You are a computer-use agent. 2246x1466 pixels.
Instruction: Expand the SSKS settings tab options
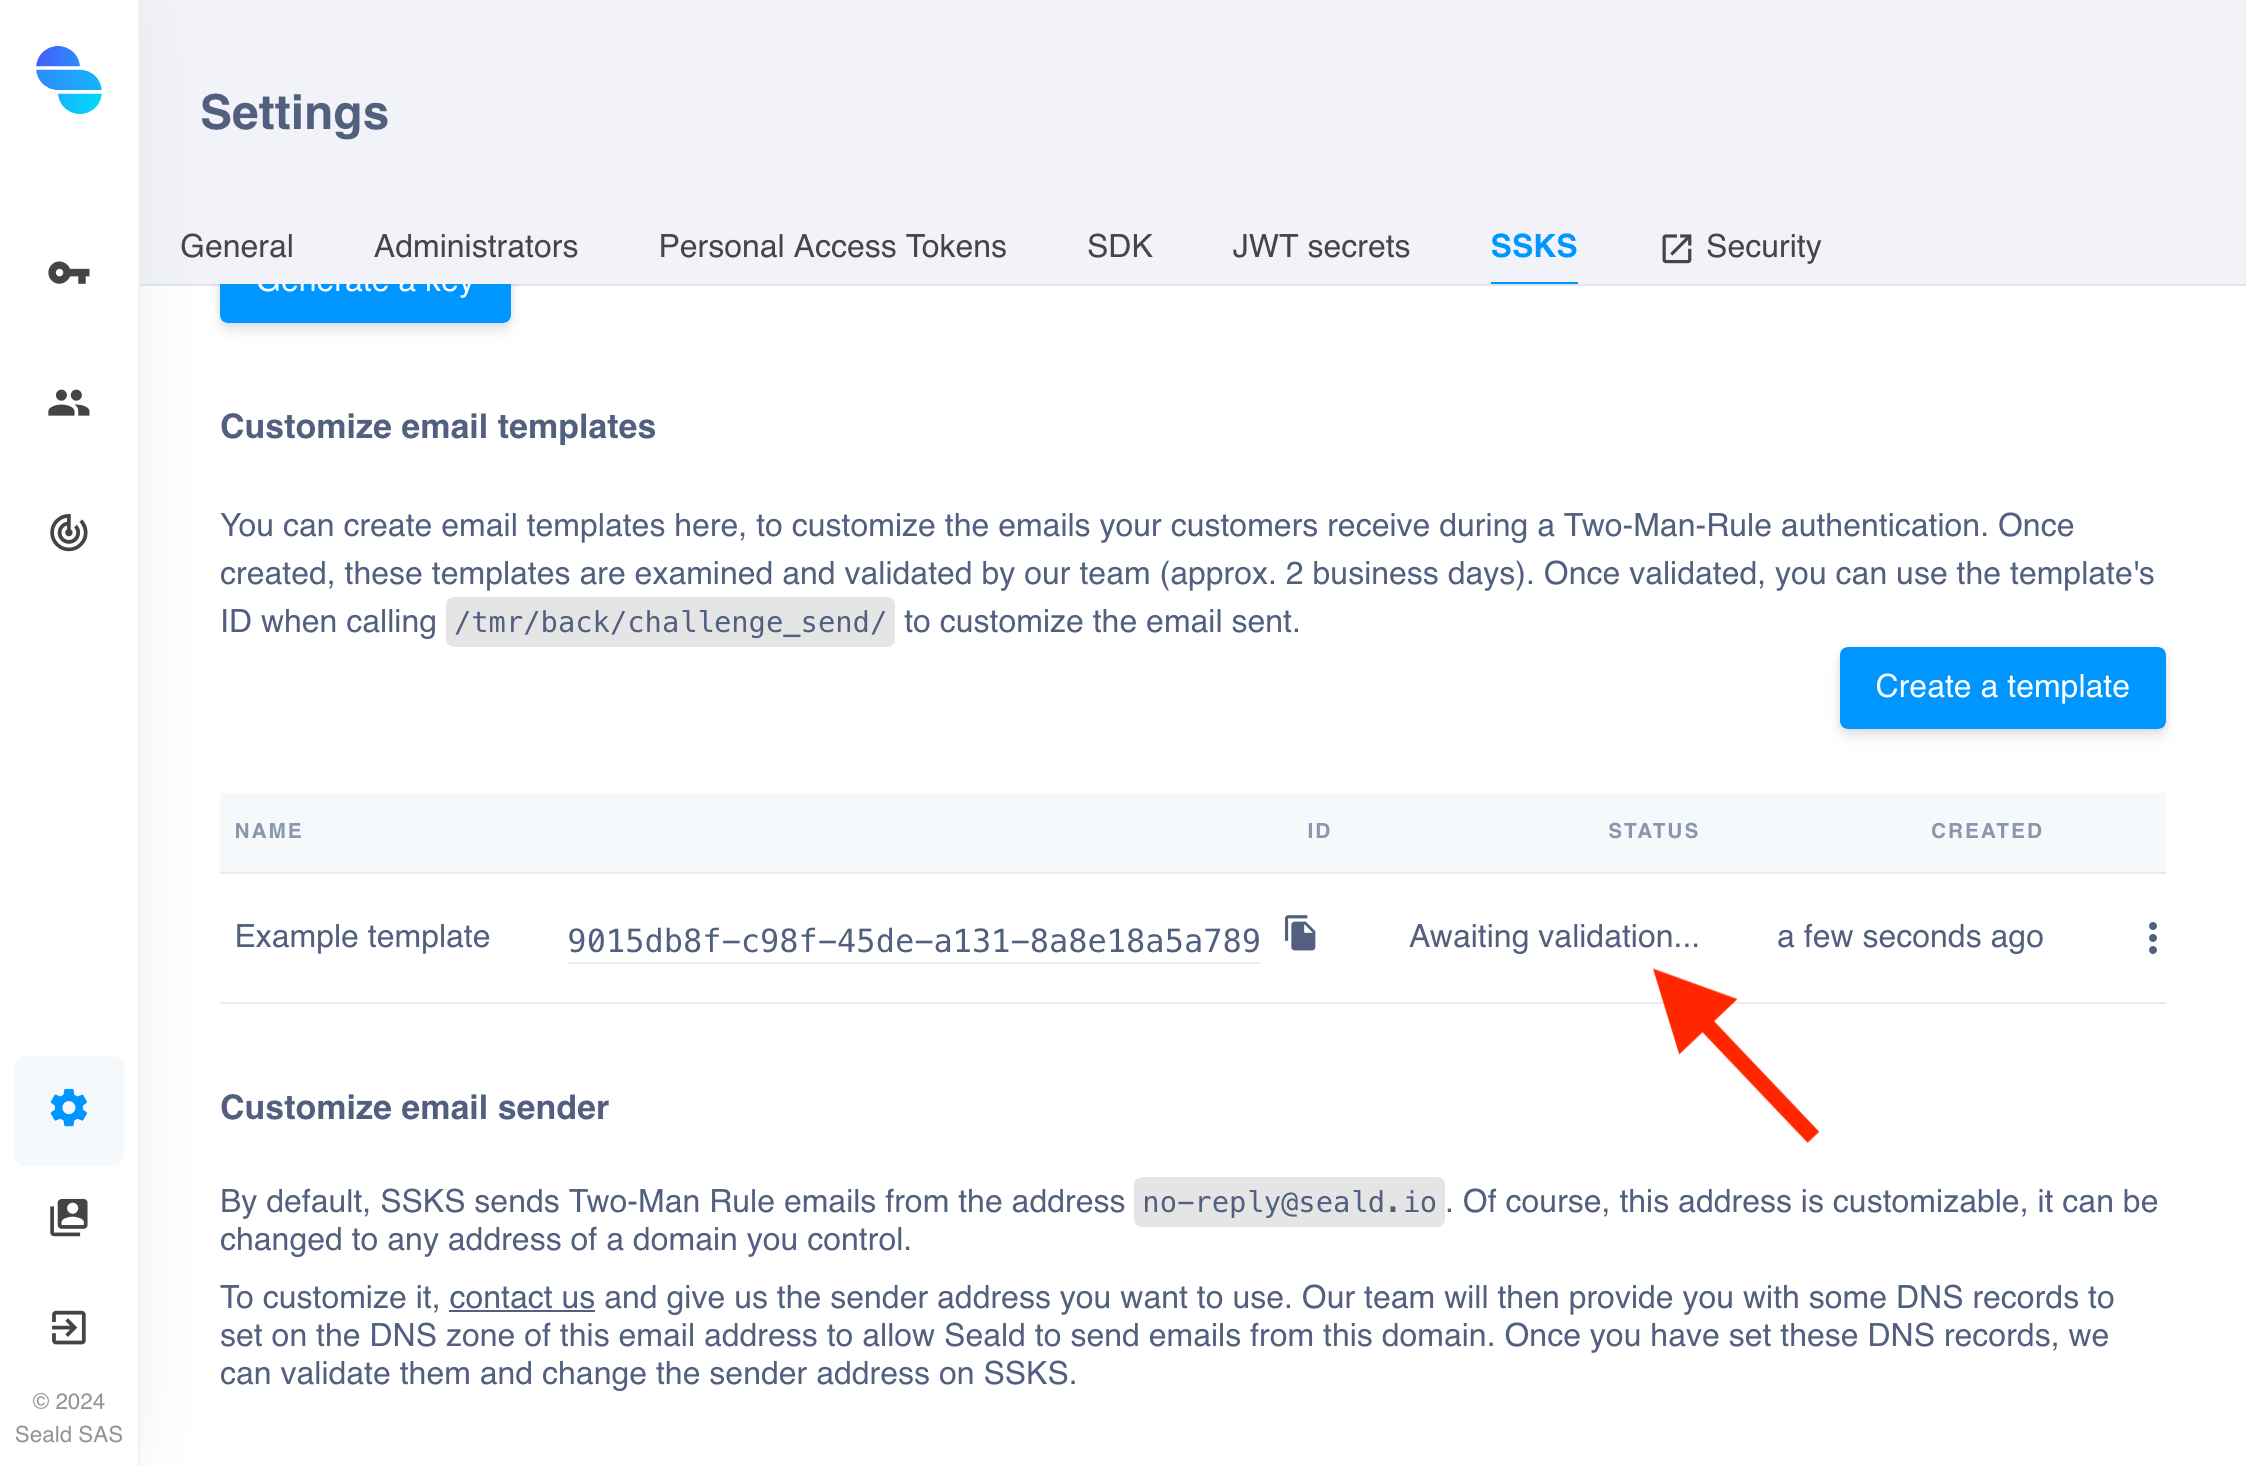point(1531,247)
